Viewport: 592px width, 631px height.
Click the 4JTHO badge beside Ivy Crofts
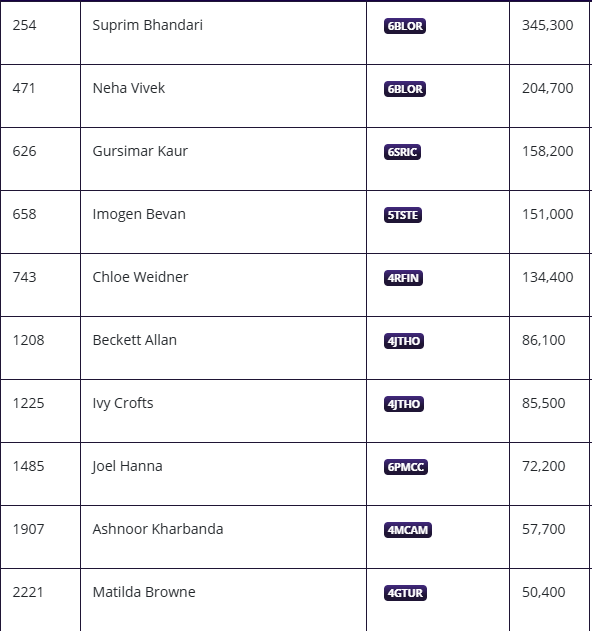coord(404,404)
